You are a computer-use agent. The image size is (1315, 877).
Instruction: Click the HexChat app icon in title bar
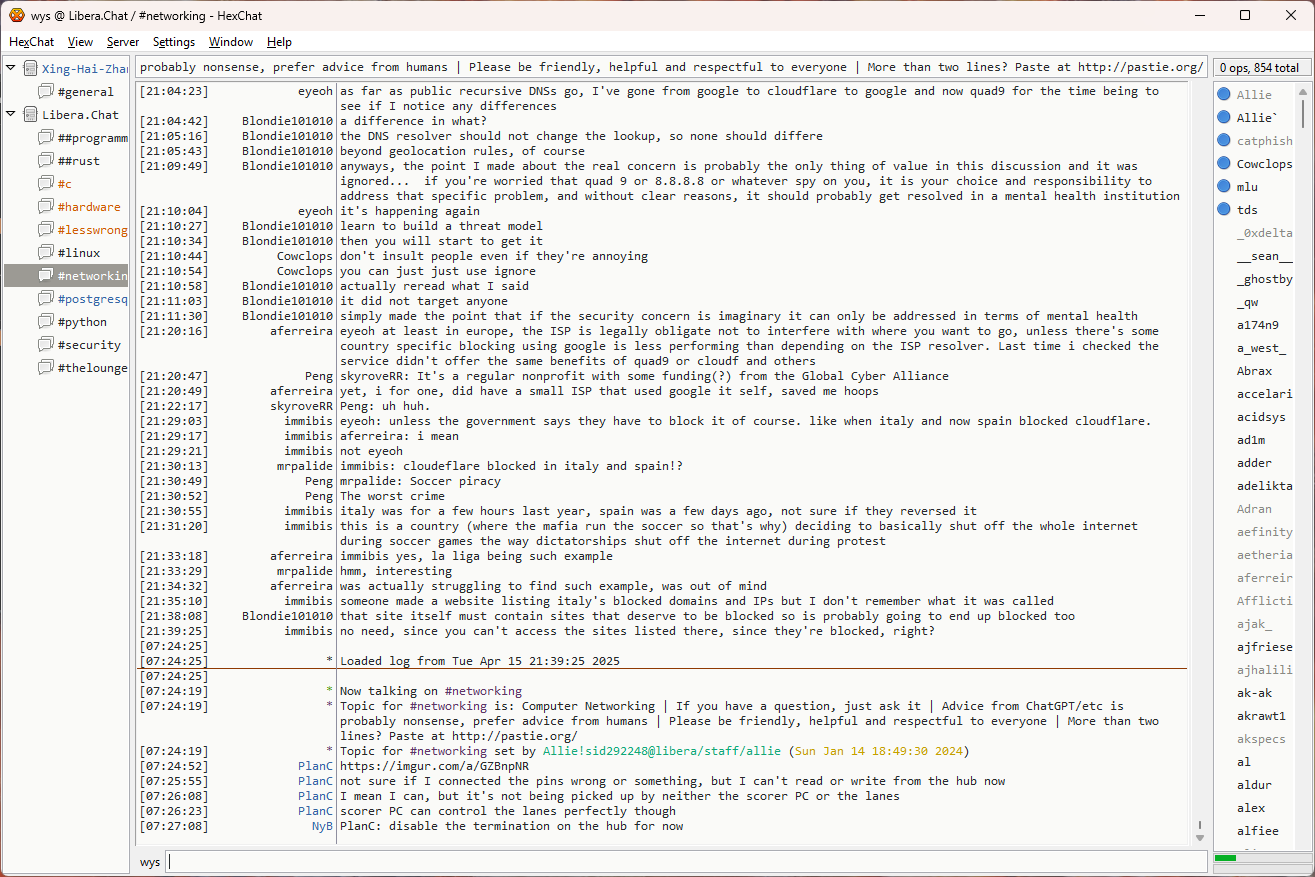coord(17,15)
